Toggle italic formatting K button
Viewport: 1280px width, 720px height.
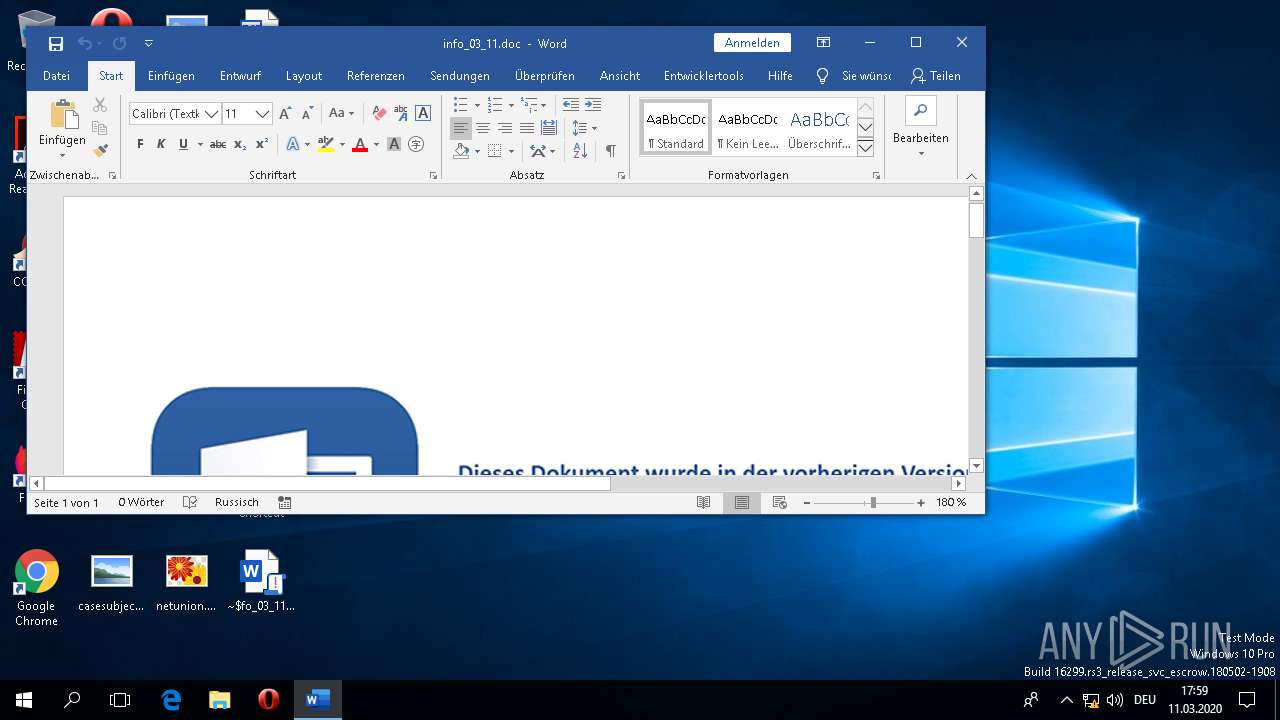tap(161, 144)
